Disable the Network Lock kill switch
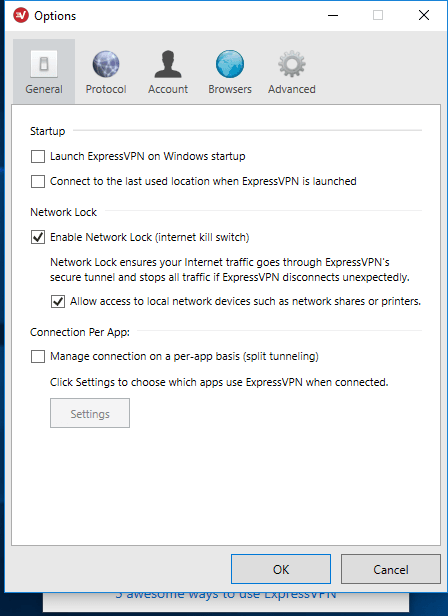Viewport: 448px width, 616px height. 38,237
